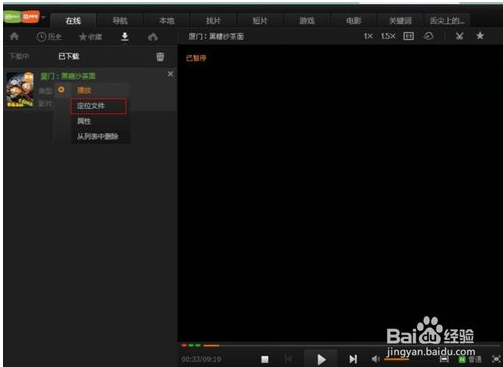Viewport: 503px width, 367px height.
Task: Play the paused video
Action: click(x=321, y=359)
